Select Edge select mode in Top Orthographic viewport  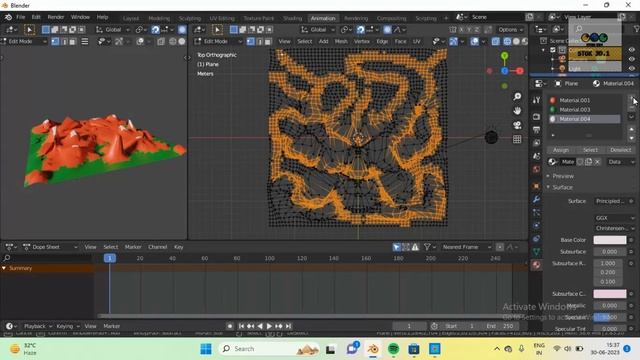pyautogui.click(x=260, y=41)
